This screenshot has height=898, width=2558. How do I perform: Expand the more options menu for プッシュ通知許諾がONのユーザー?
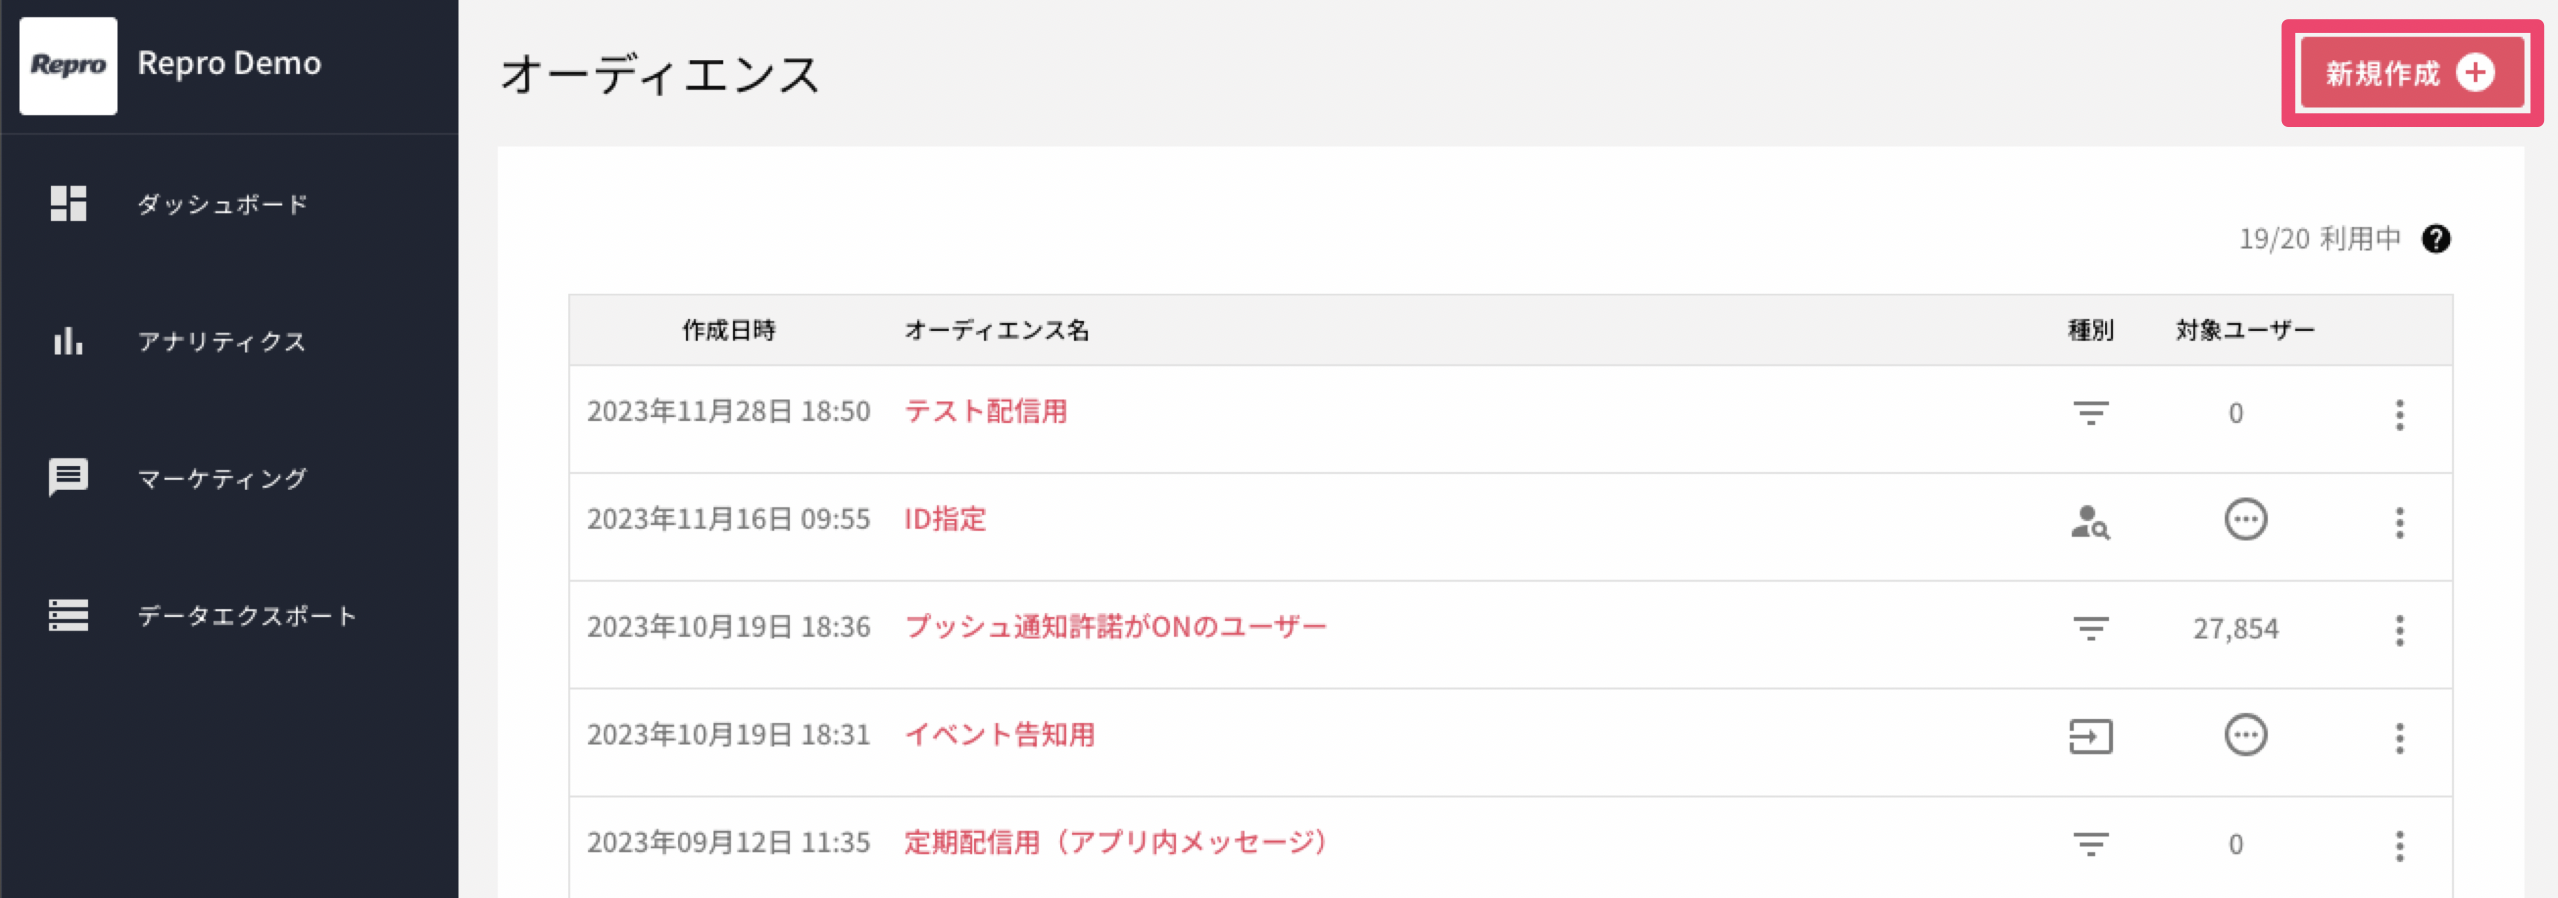point(2400,631)
